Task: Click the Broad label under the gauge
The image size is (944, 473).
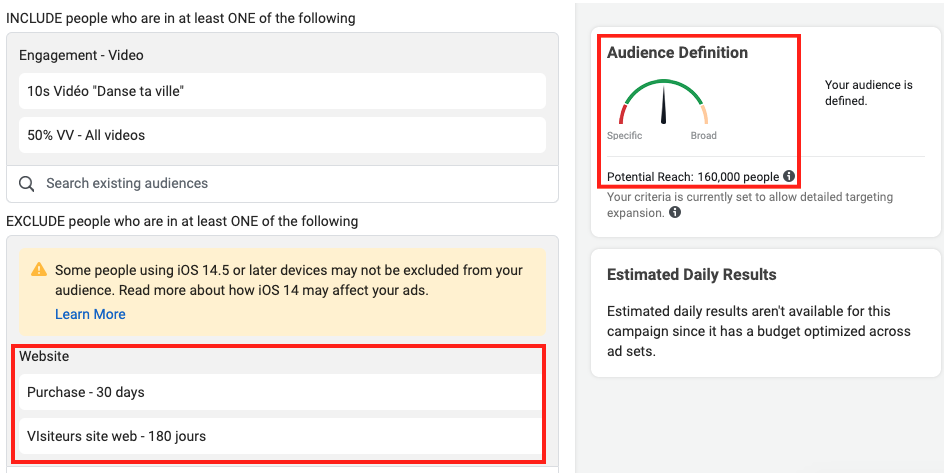Action: click(x=703, y=136)
